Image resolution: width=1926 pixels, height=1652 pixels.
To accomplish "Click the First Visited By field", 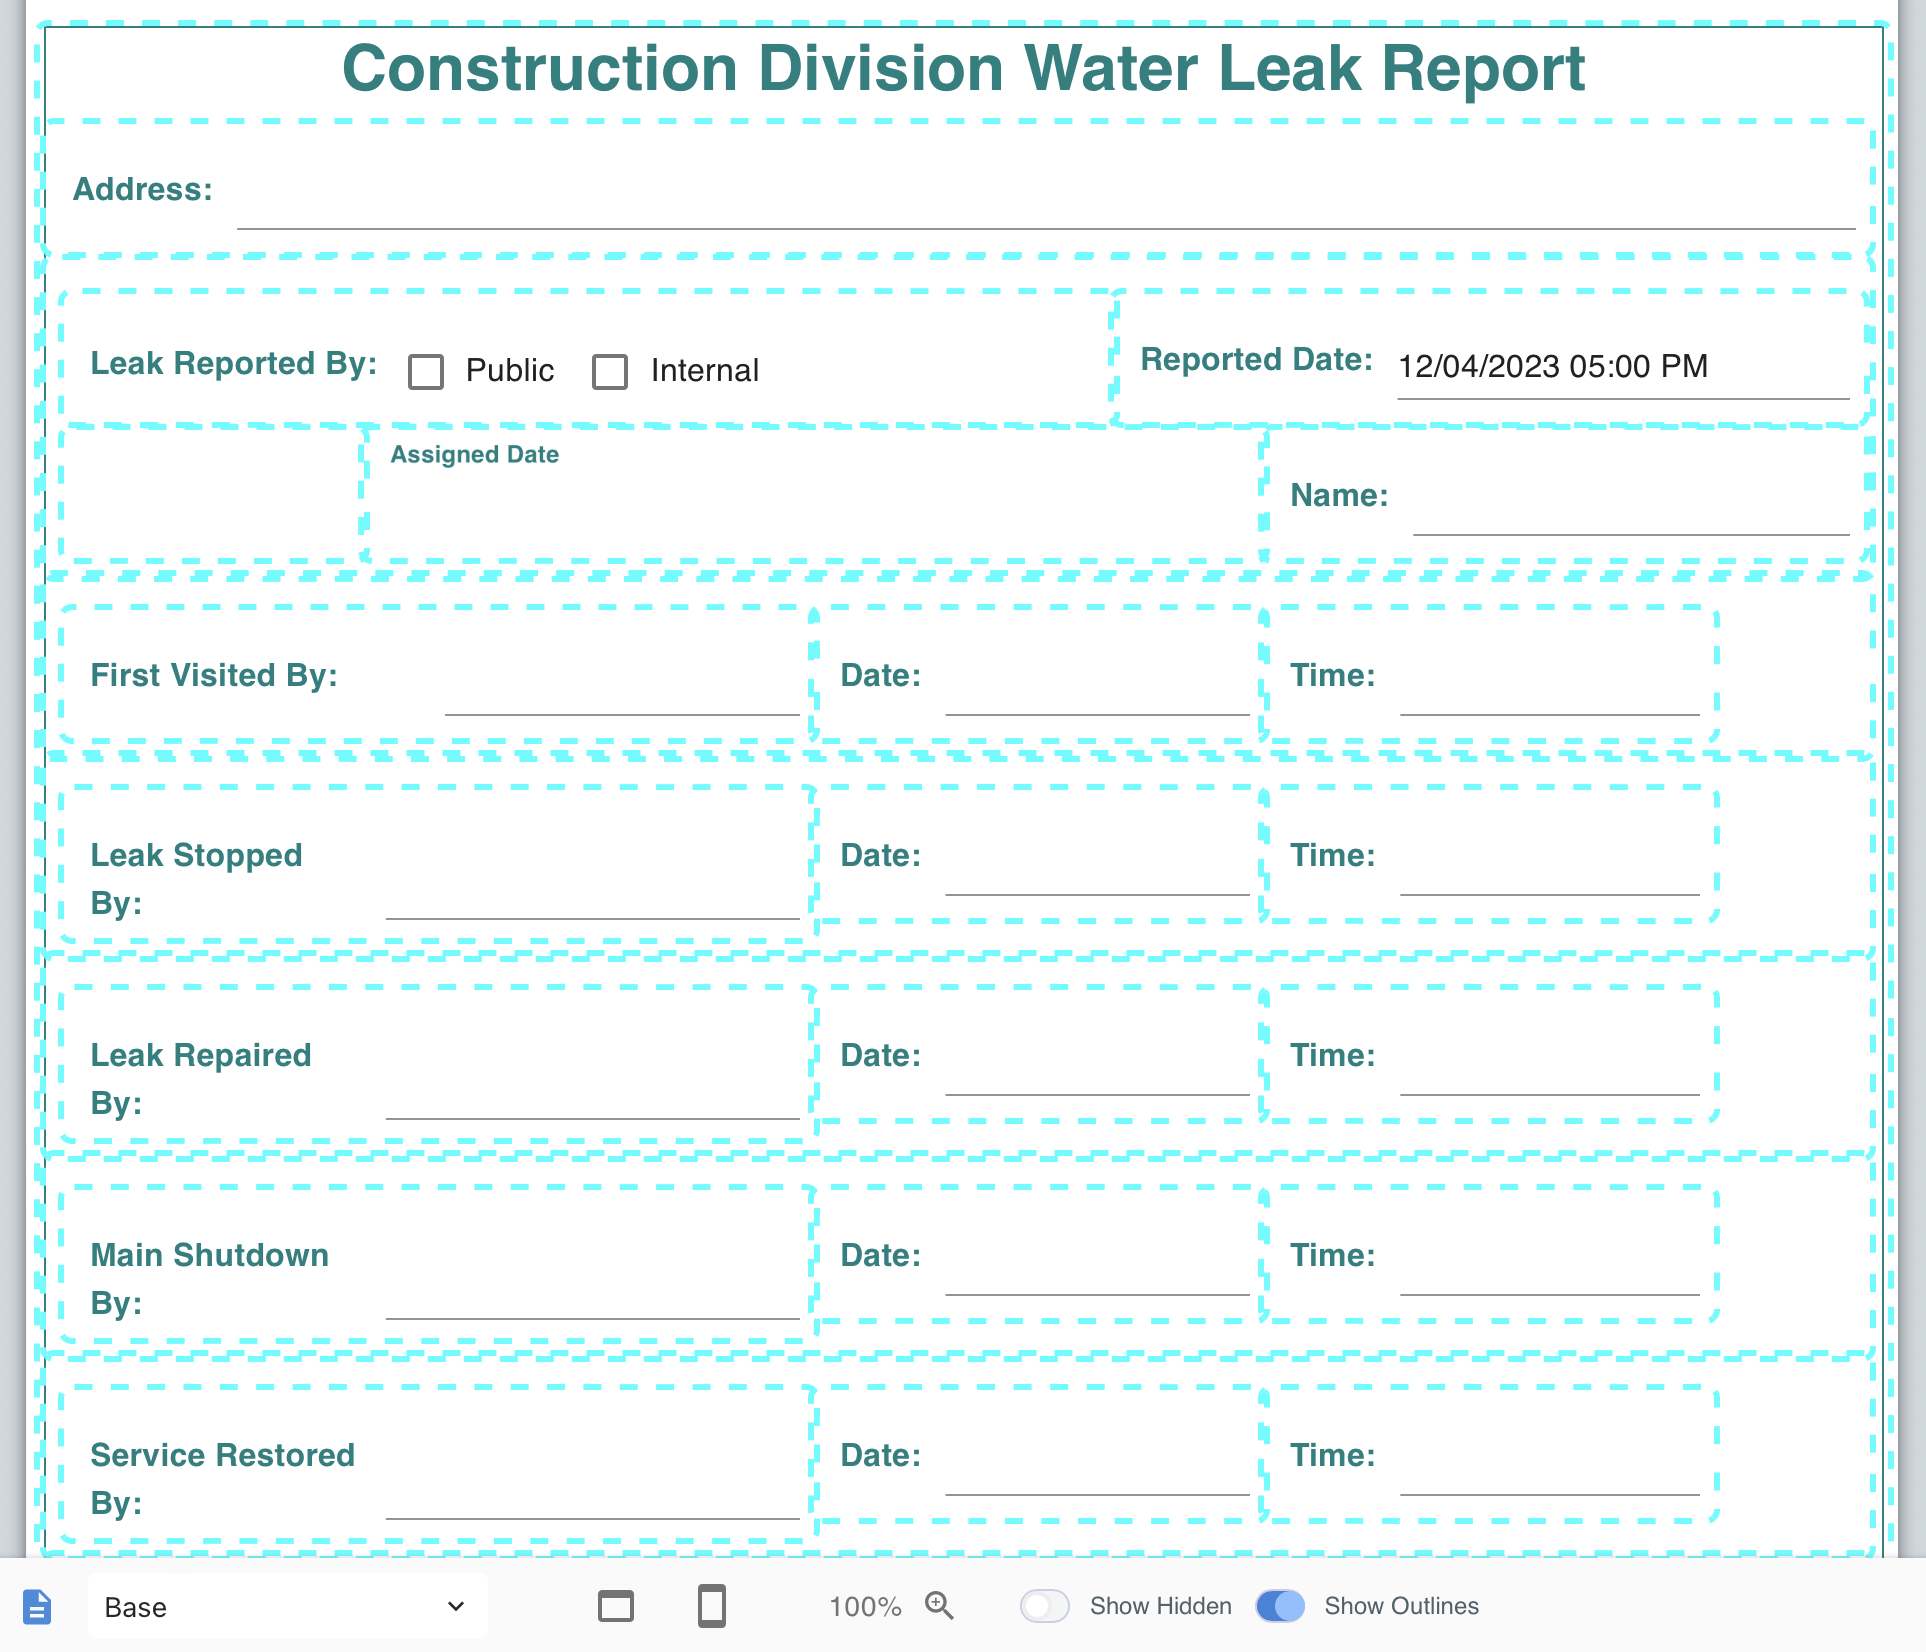I will click(621, 694).
